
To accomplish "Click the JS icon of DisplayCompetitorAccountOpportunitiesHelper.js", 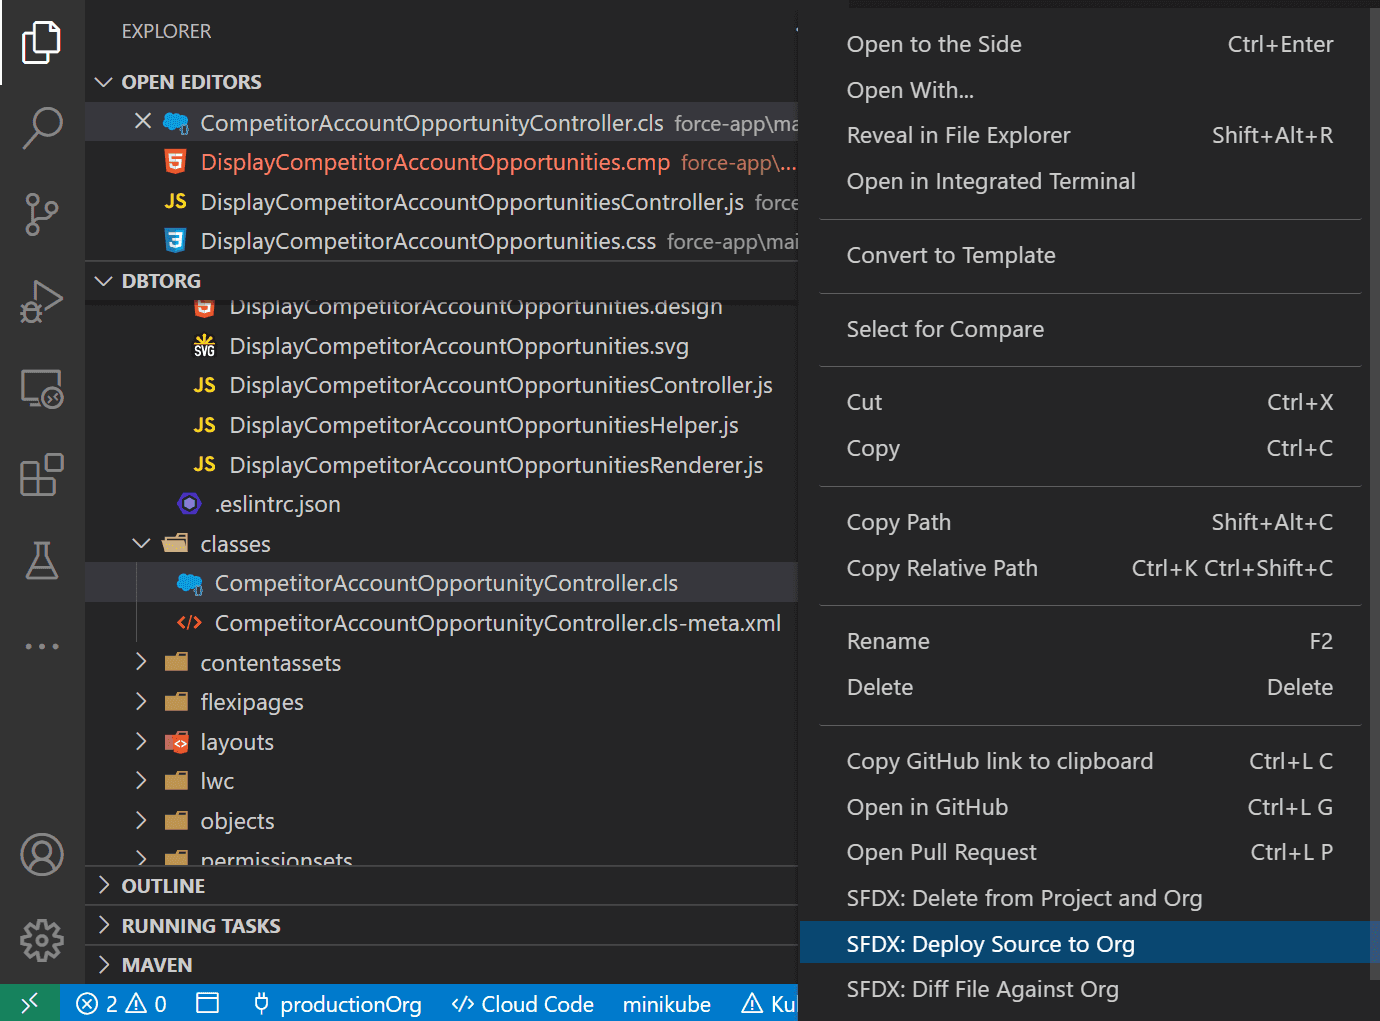I will (x=204, y=425).
